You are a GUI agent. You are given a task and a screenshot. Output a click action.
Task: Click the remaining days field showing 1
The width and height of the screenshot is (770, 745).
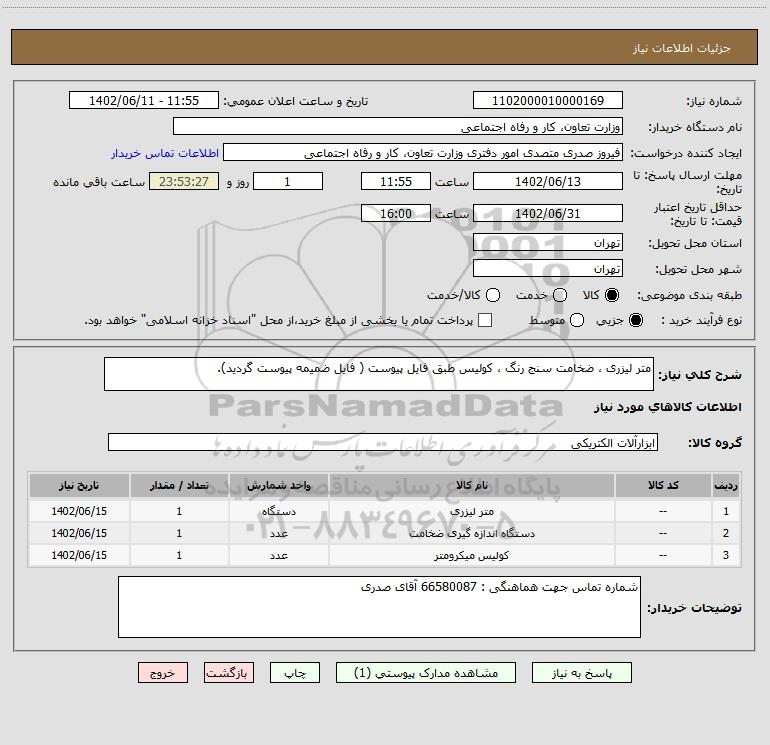[288, 181]
